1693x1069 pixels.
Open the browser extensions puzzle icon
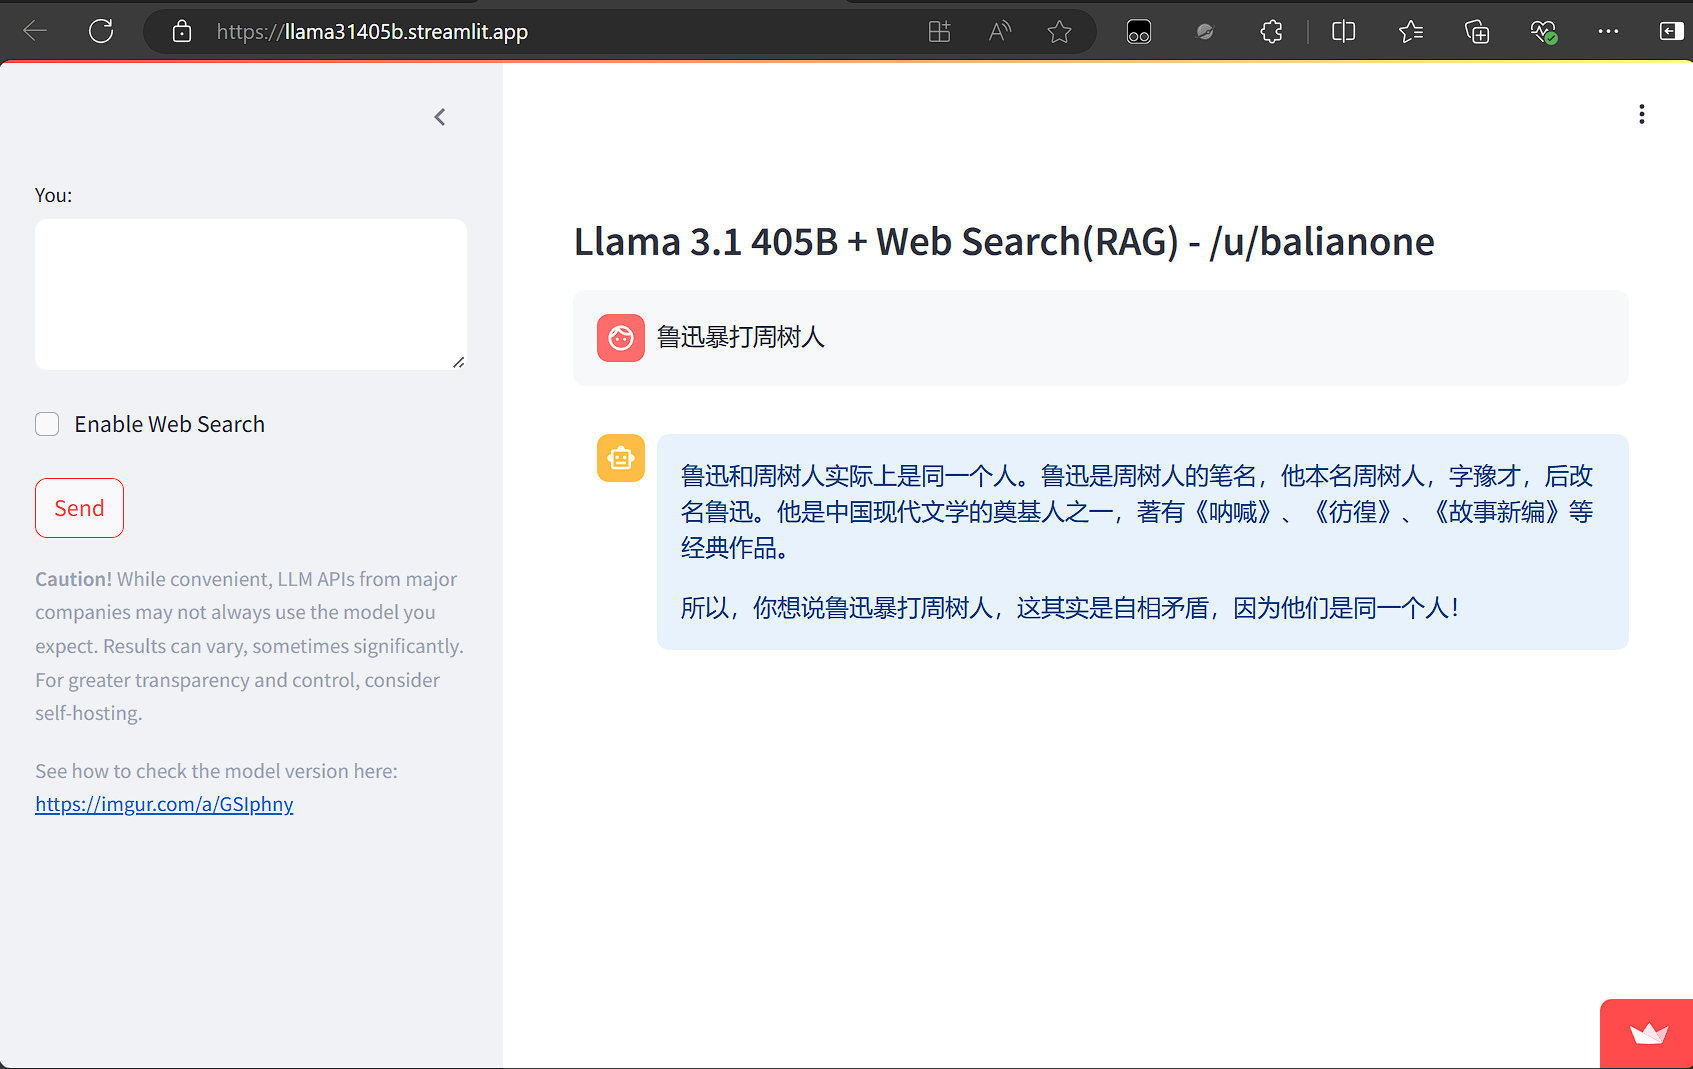(1271, 32)
